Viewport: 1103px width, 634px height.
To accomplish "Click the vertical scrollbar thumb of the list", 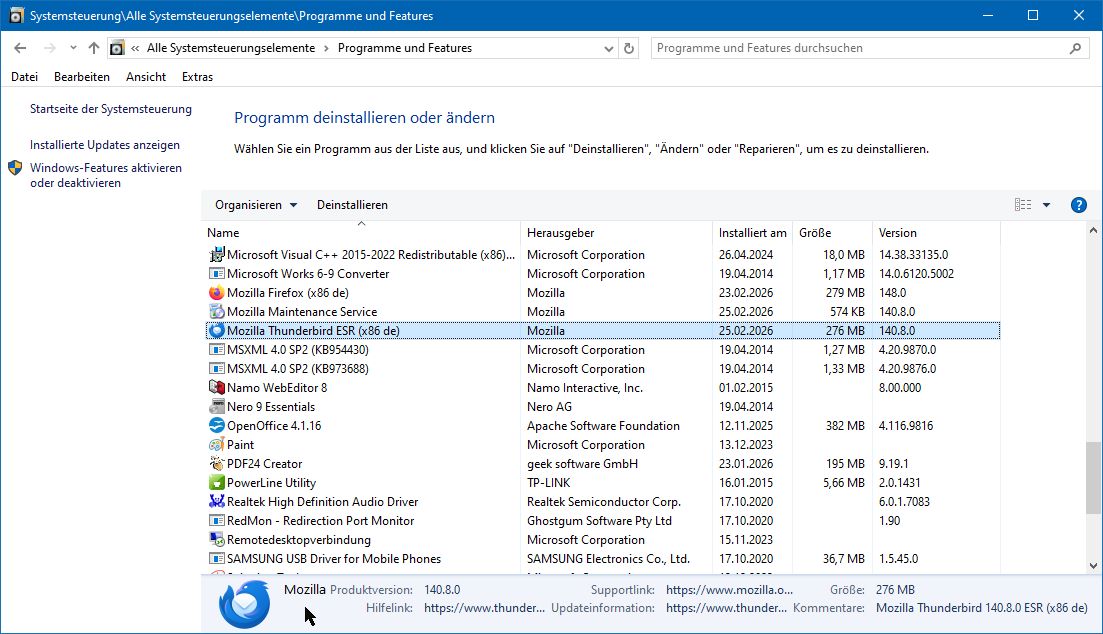I will pos(1094,477).
